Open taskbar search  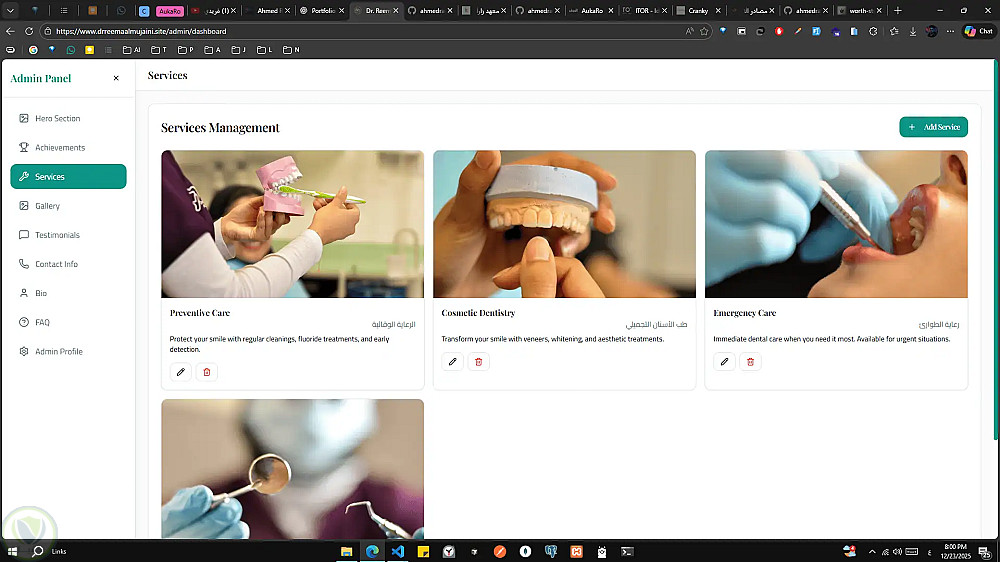(x=38, y=551)
